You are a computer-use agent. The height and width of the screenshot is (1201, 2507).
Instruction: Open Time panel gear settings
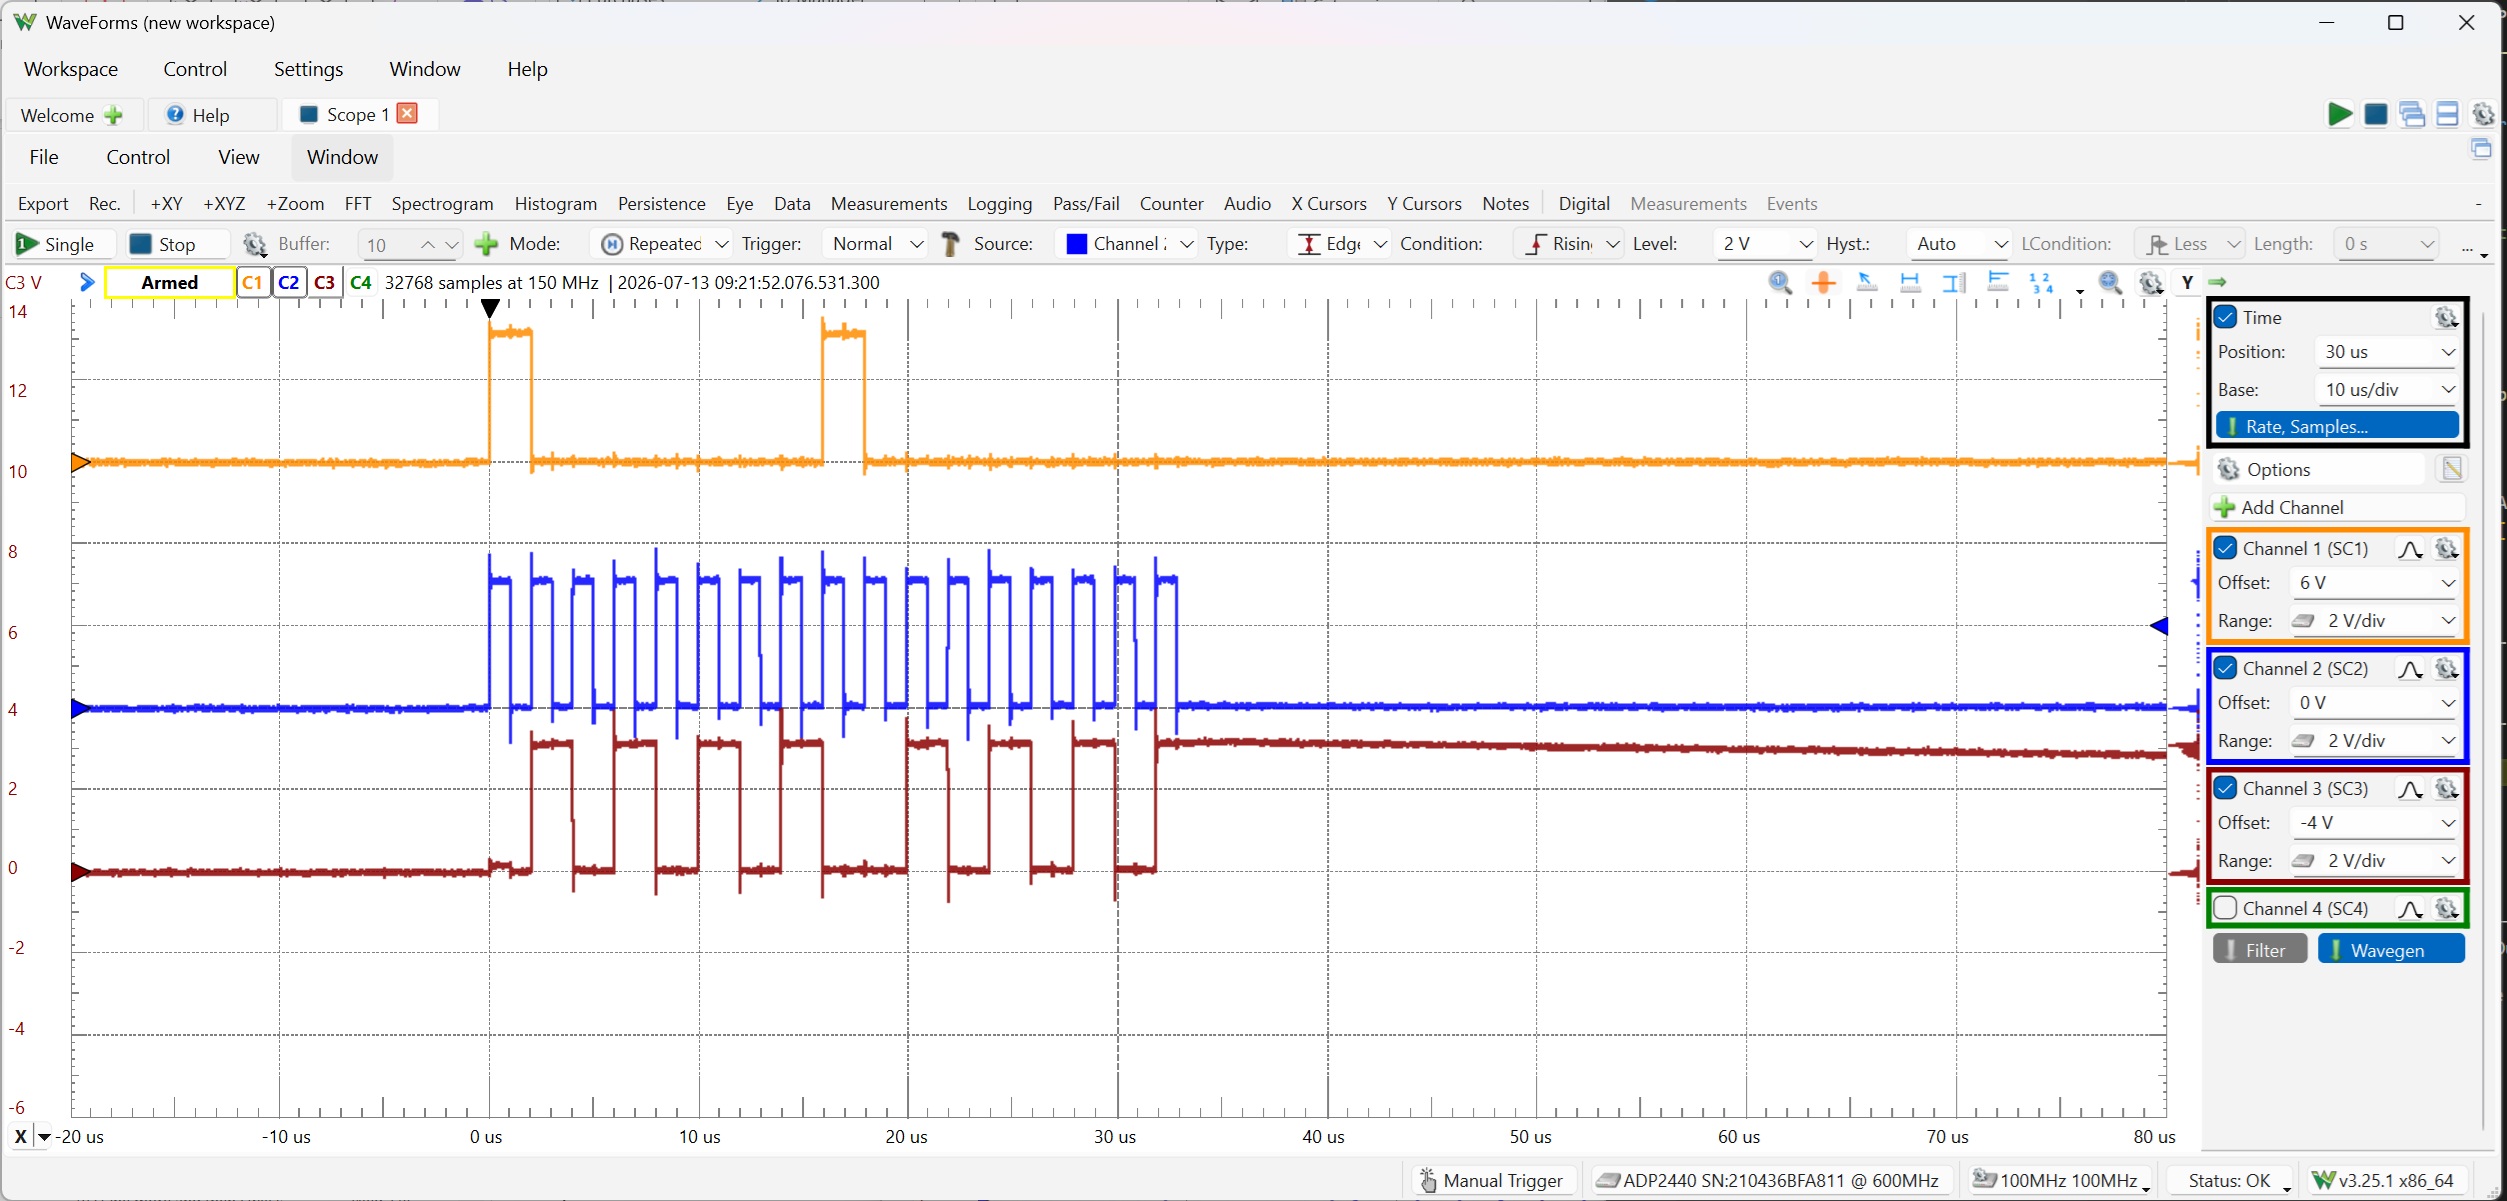click(x=2446, y=318)
